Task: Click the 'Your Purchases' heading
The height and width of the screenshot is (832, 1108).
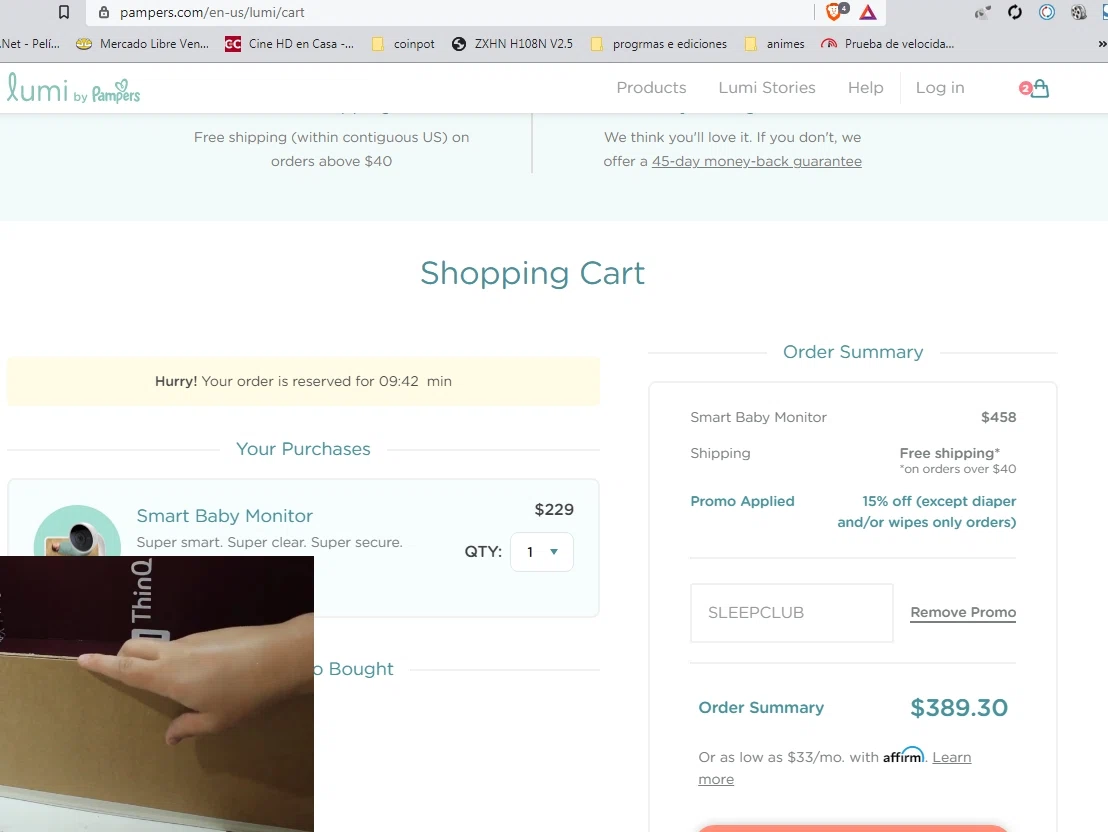Action: [x=303, y=449]
